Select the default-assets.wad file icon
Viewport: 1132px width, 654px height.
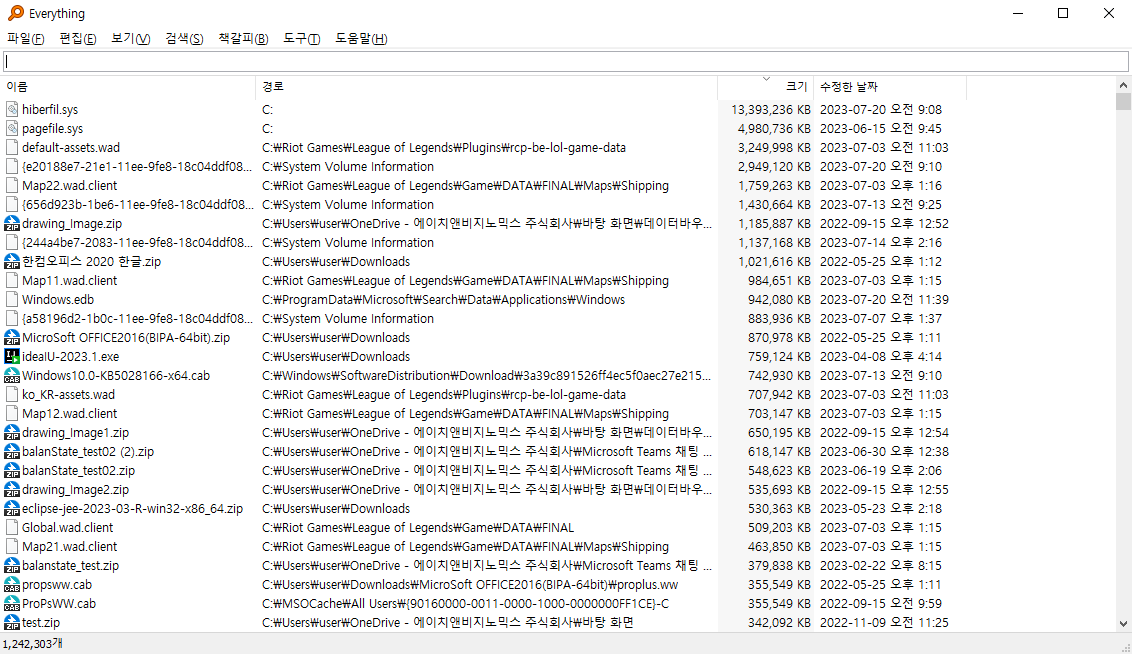[x=12, y=147]
